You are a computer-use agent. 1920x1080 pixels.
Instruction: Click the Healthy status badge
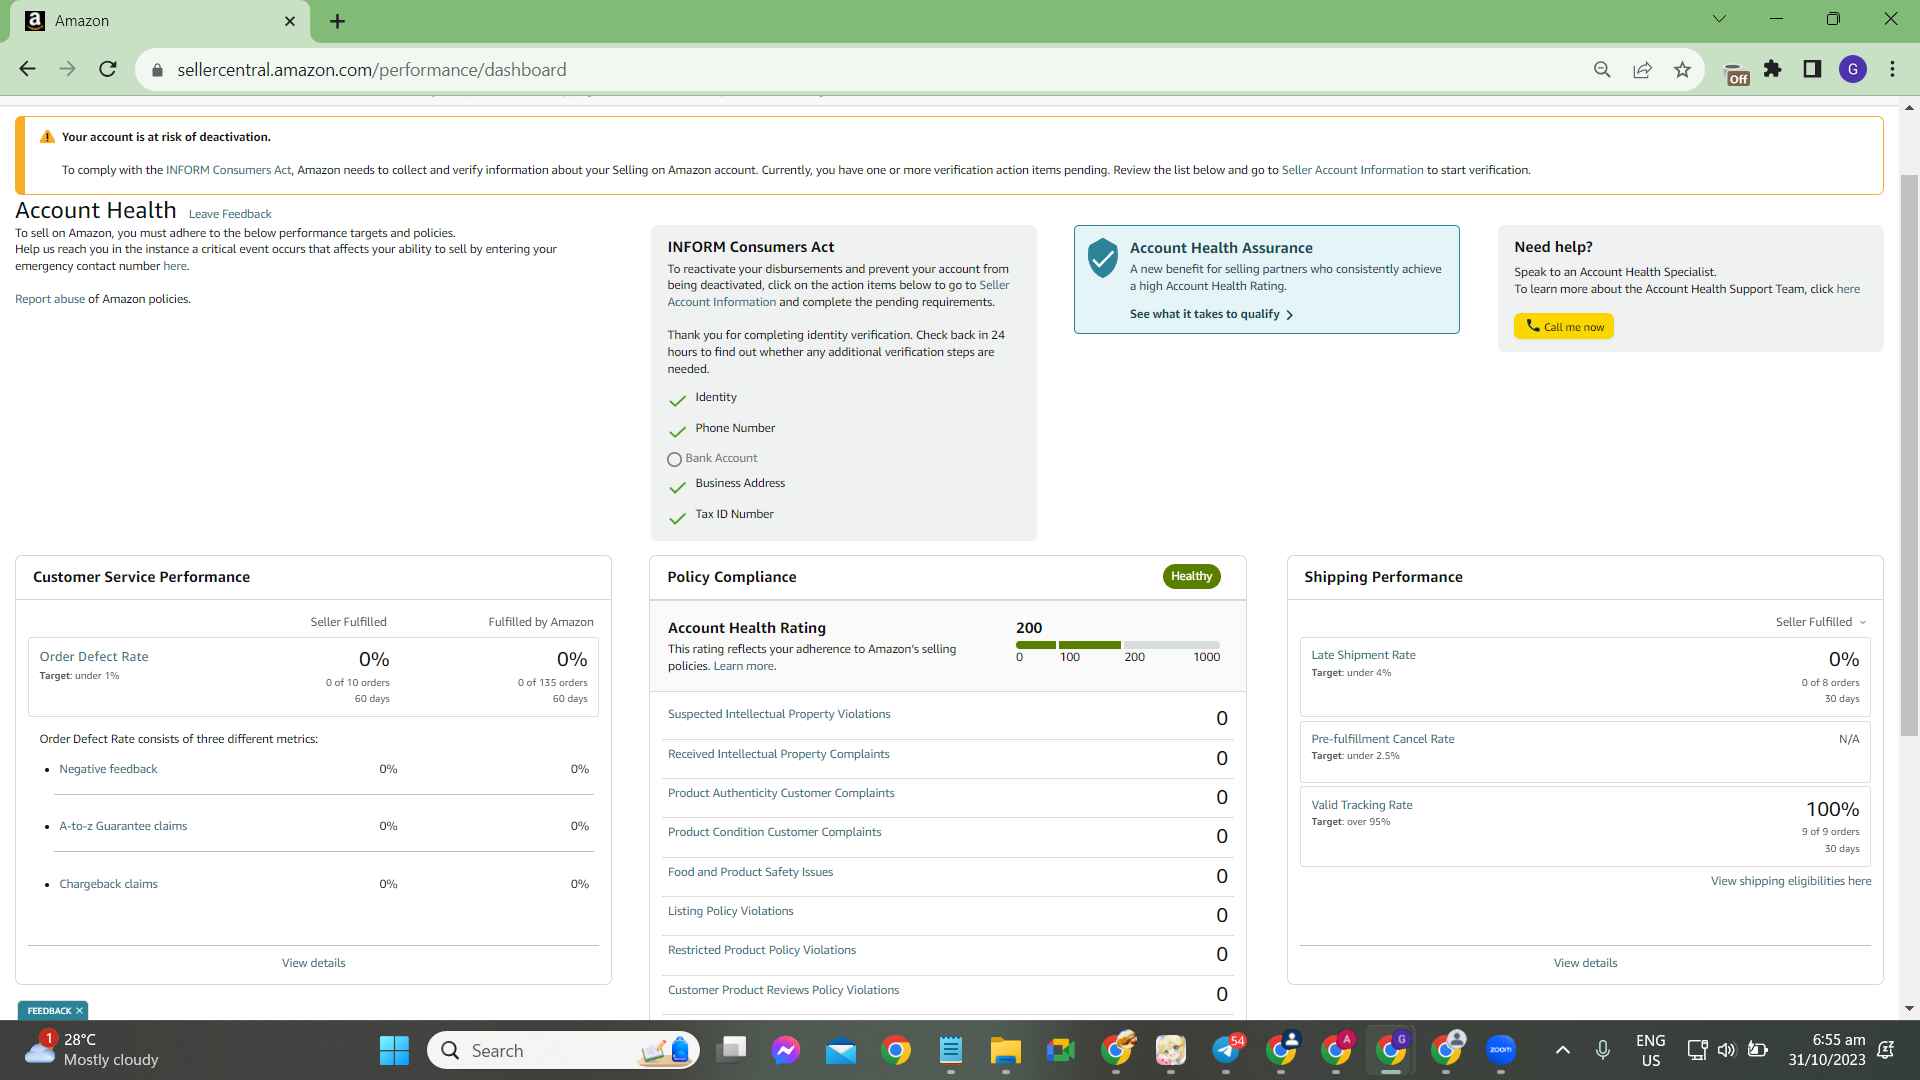[x=1191, y=576]
